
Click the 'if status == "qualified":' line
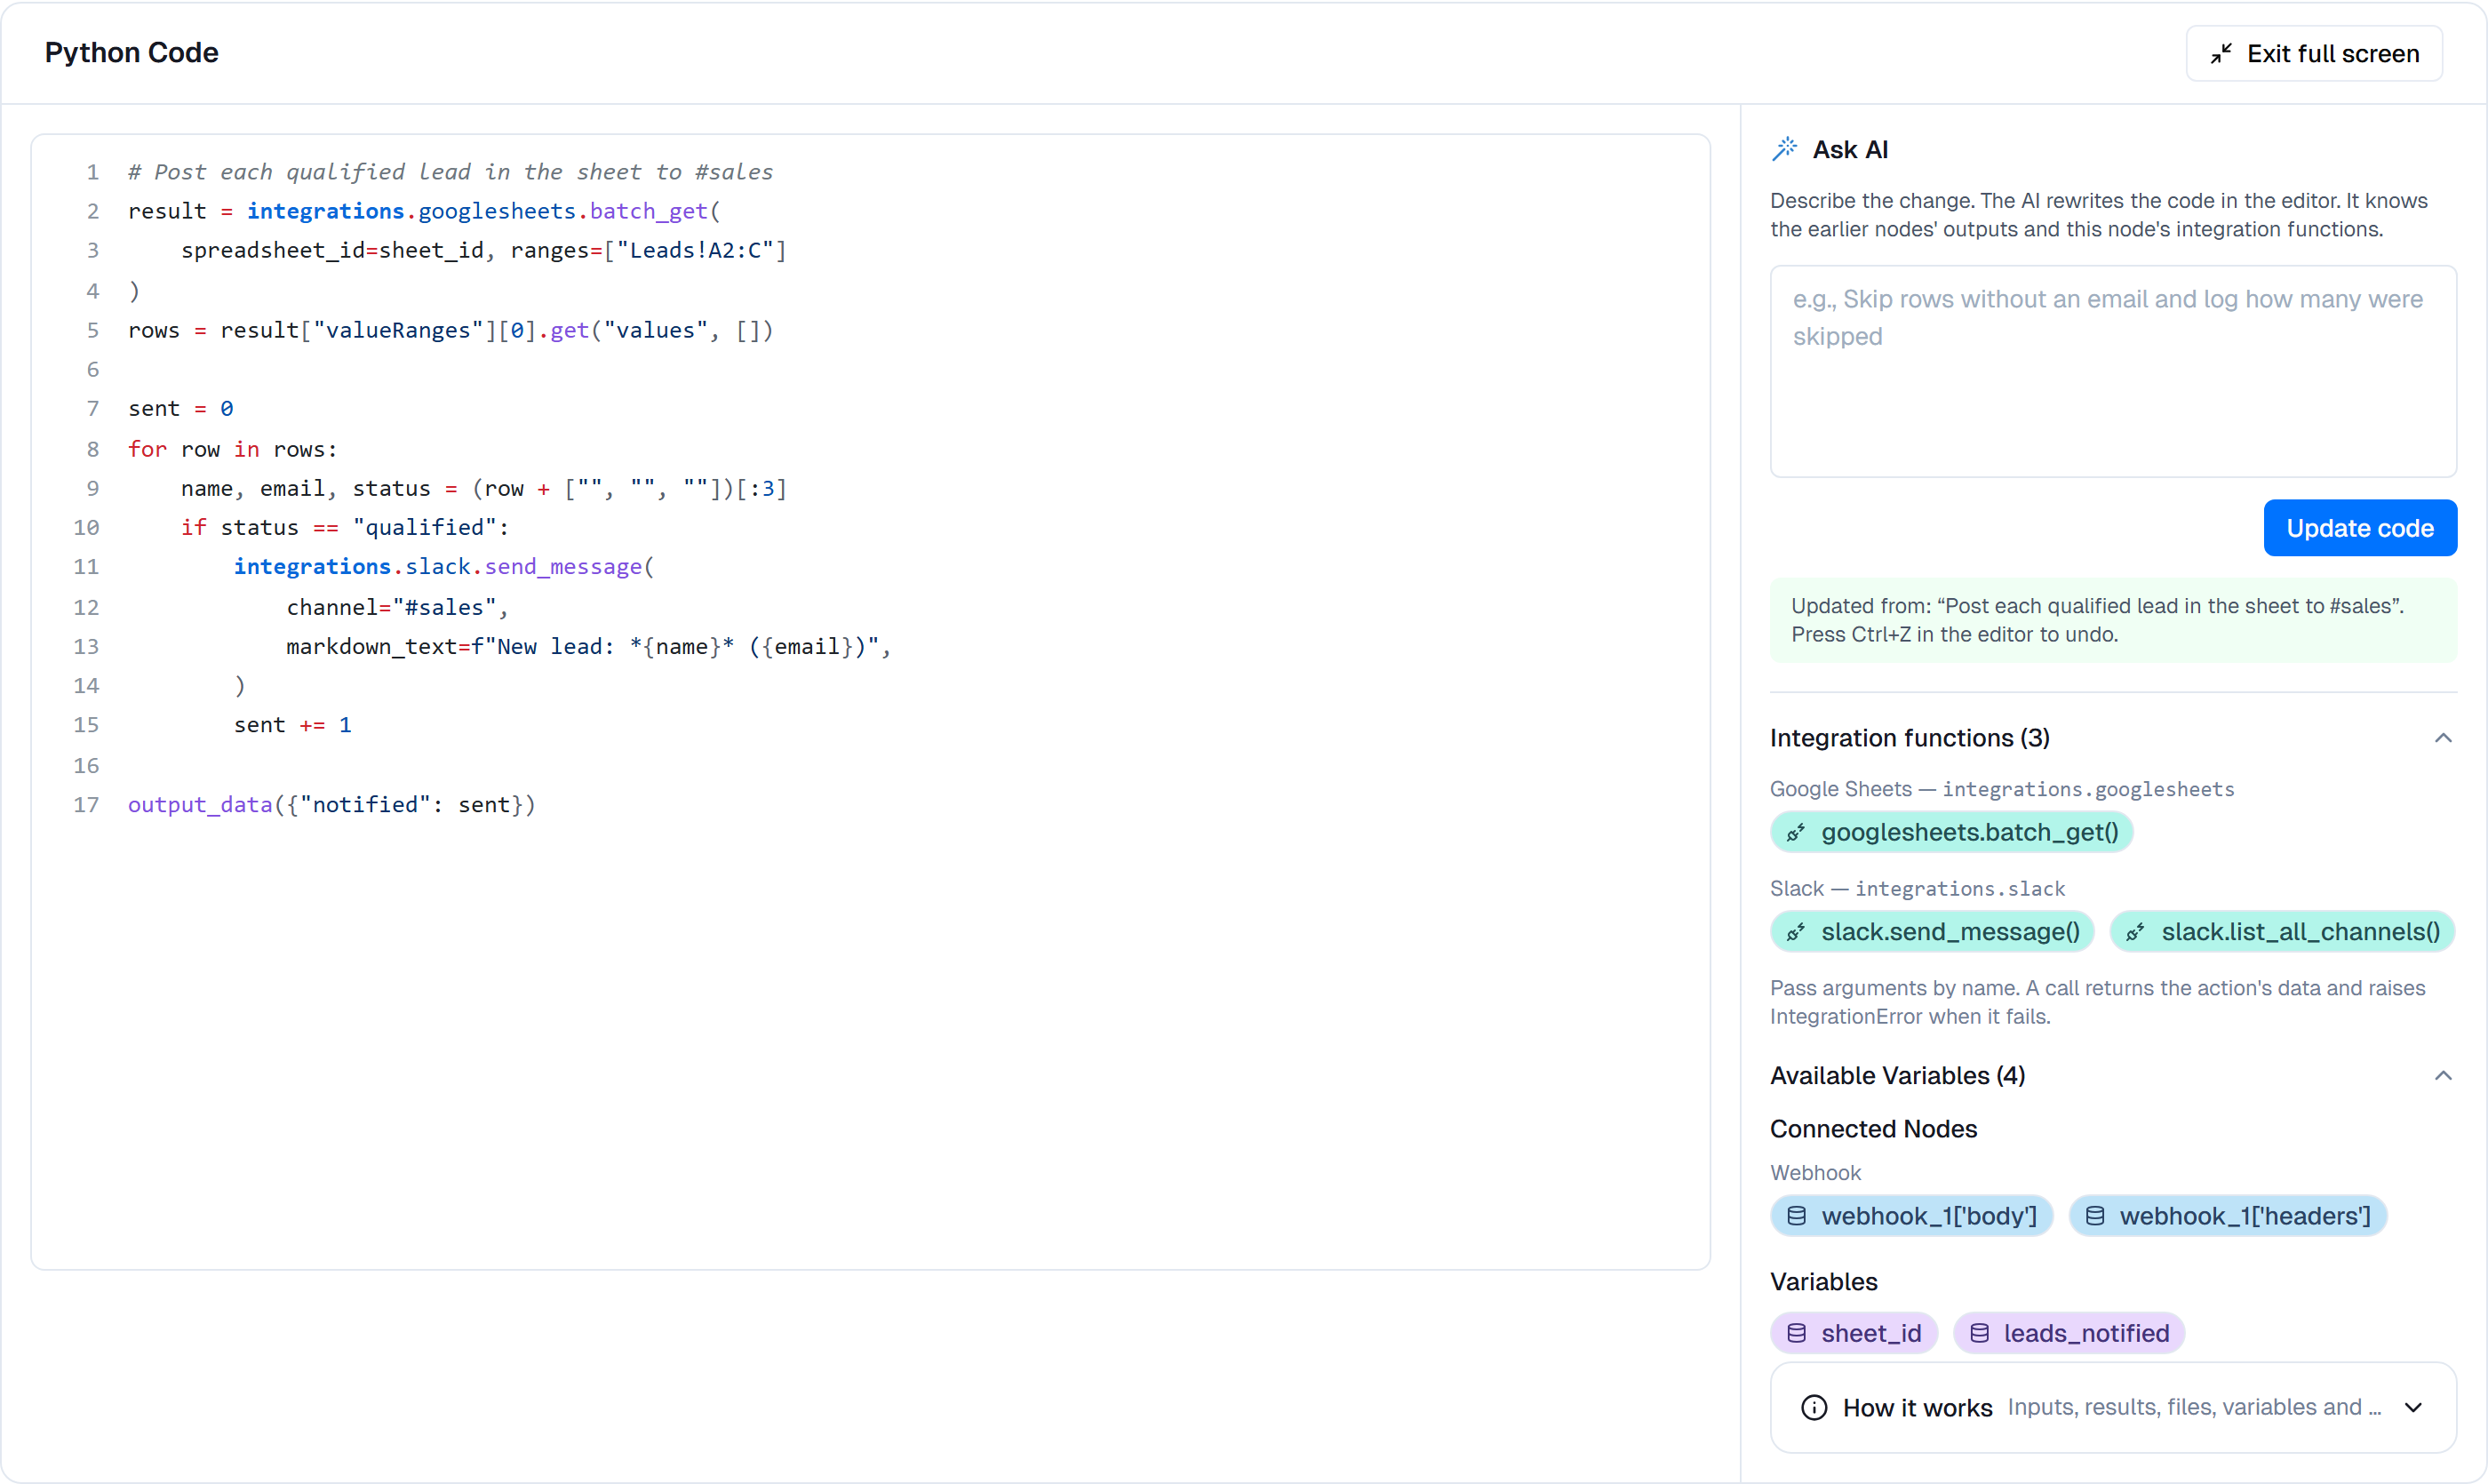[x=345, y=527]
